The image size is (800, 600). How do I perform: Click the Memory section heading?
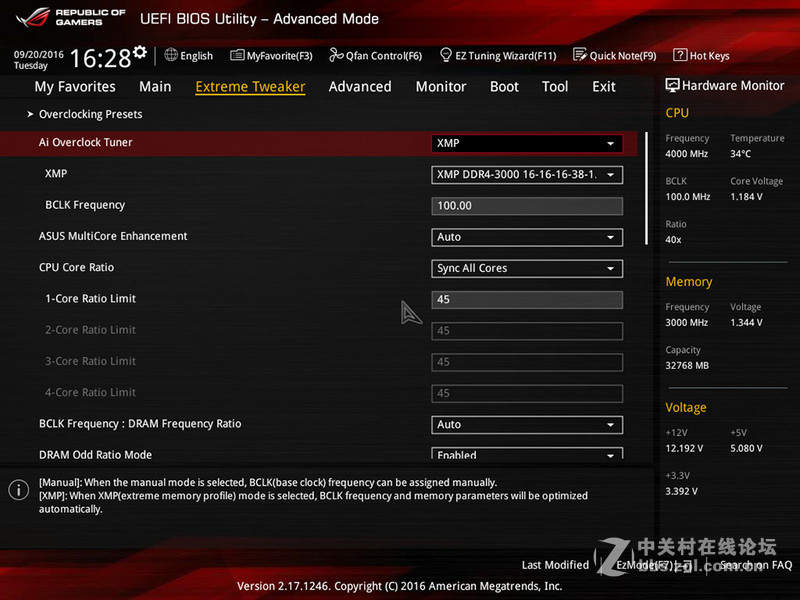coord(689,282)
